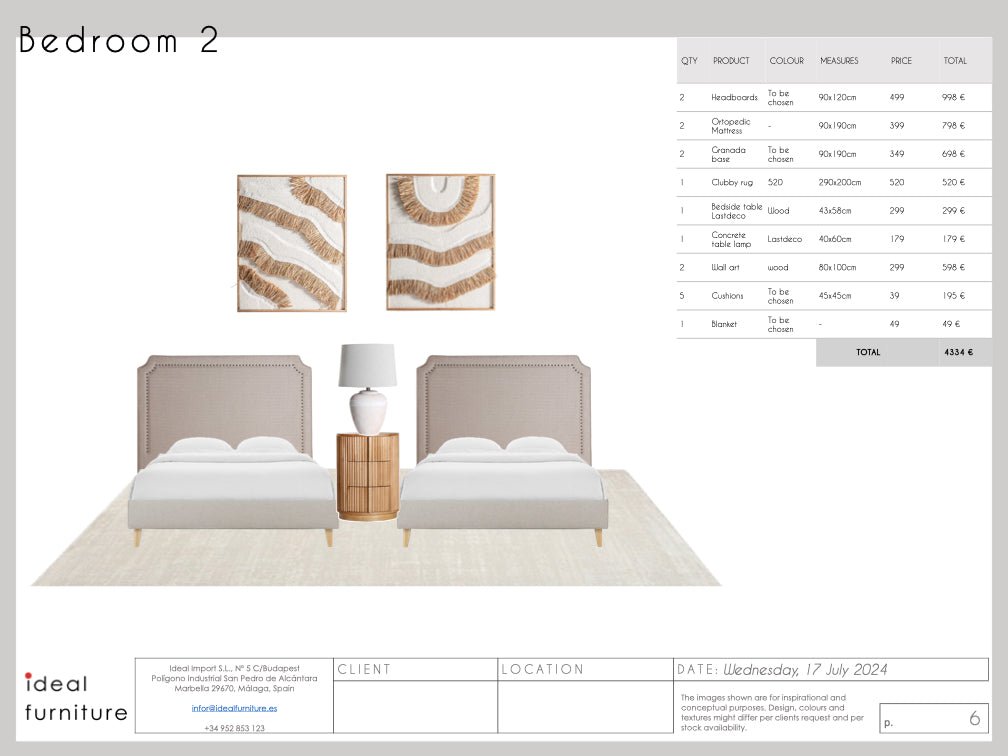The width and height of the screenshot is (1008, 756).
Task: Select the Bedroom 2 page title
Action: (x=118, y=42)
